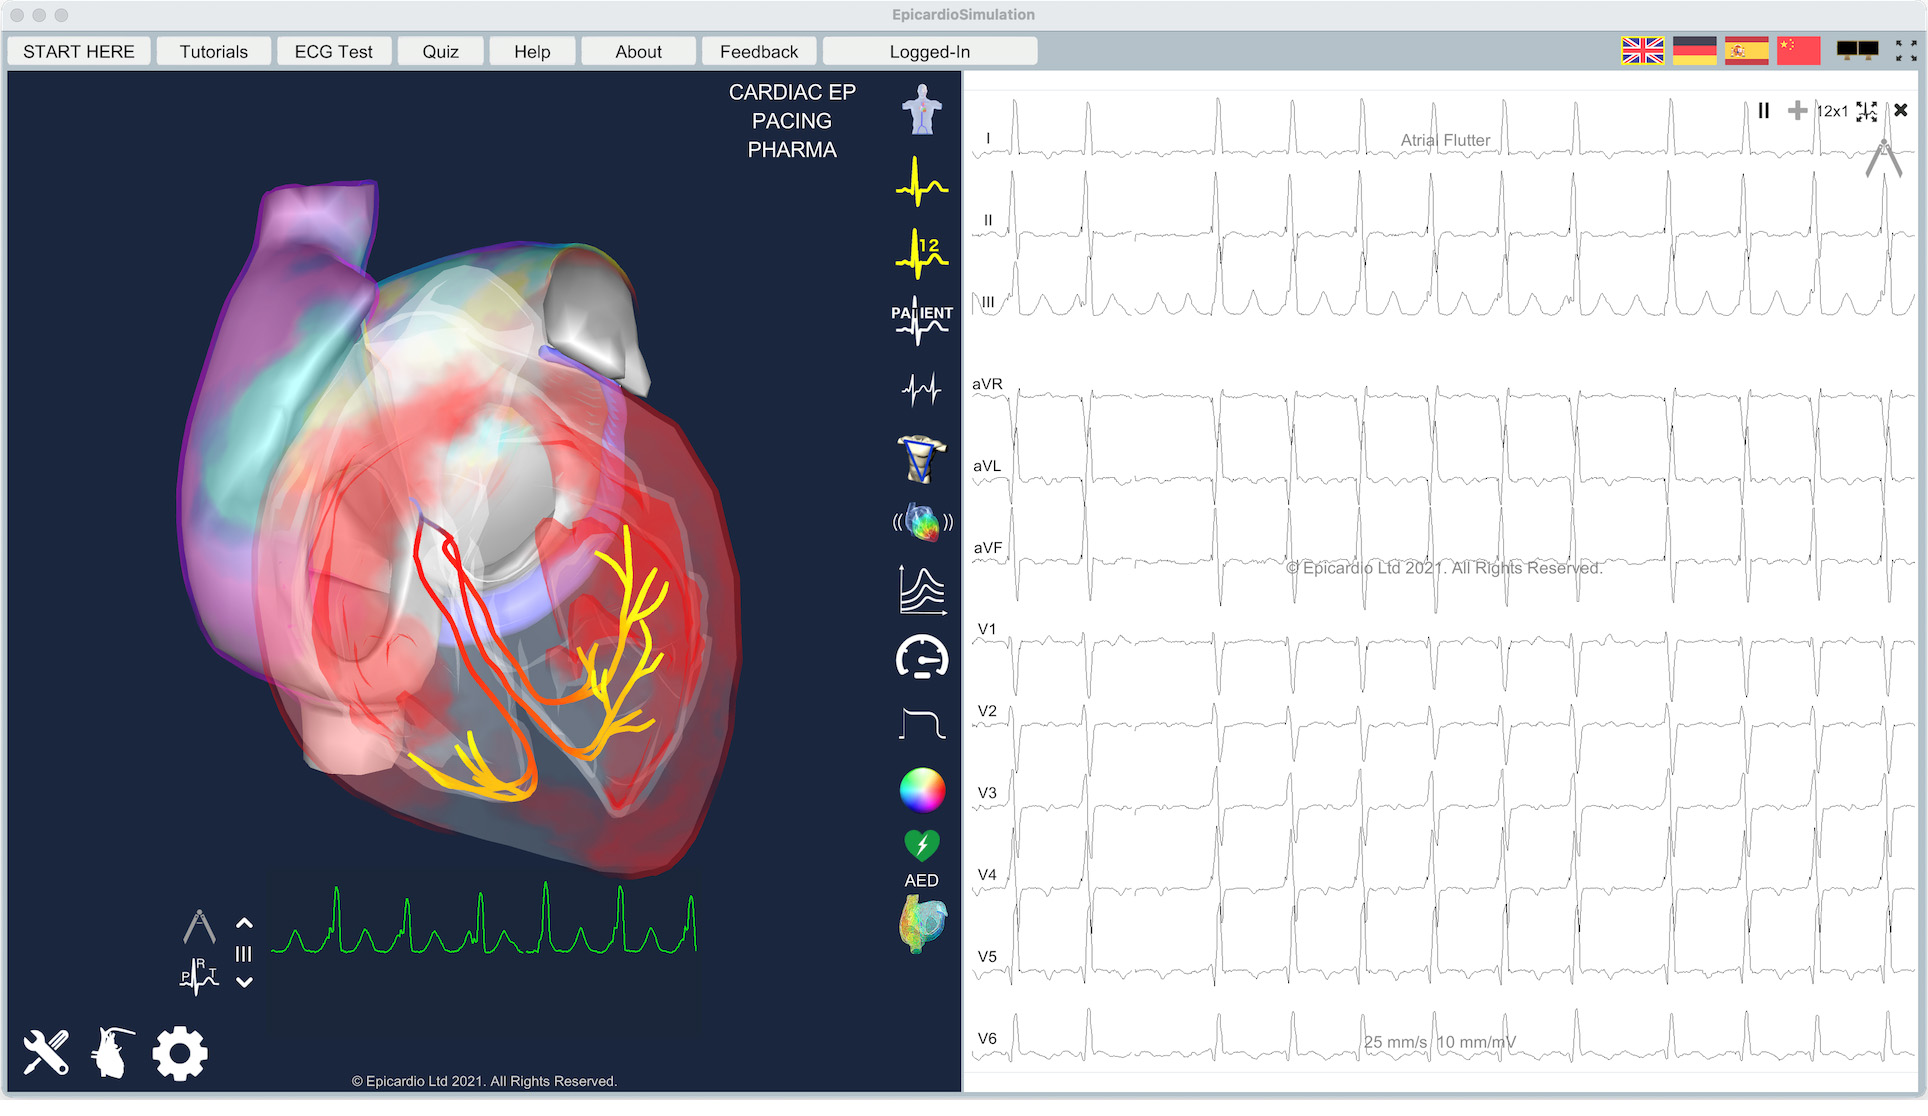The image size is (1928, 1116).
Task: Select previous lead with the up chevron
Action: click(244, 923)
